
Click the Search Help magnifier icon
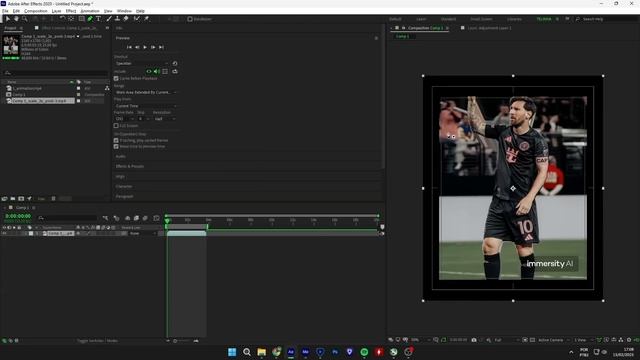(578, 19)
